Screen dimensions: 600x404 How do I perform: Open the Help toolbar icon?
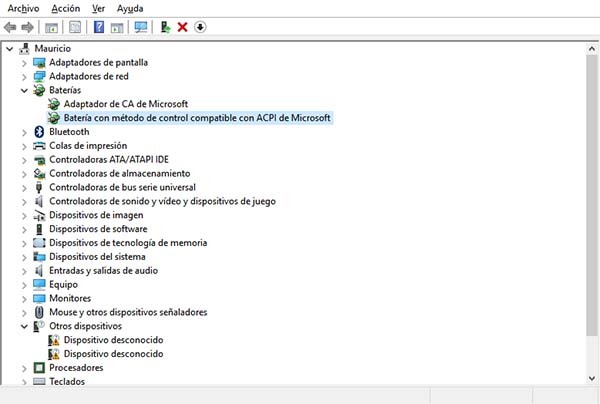99,27
